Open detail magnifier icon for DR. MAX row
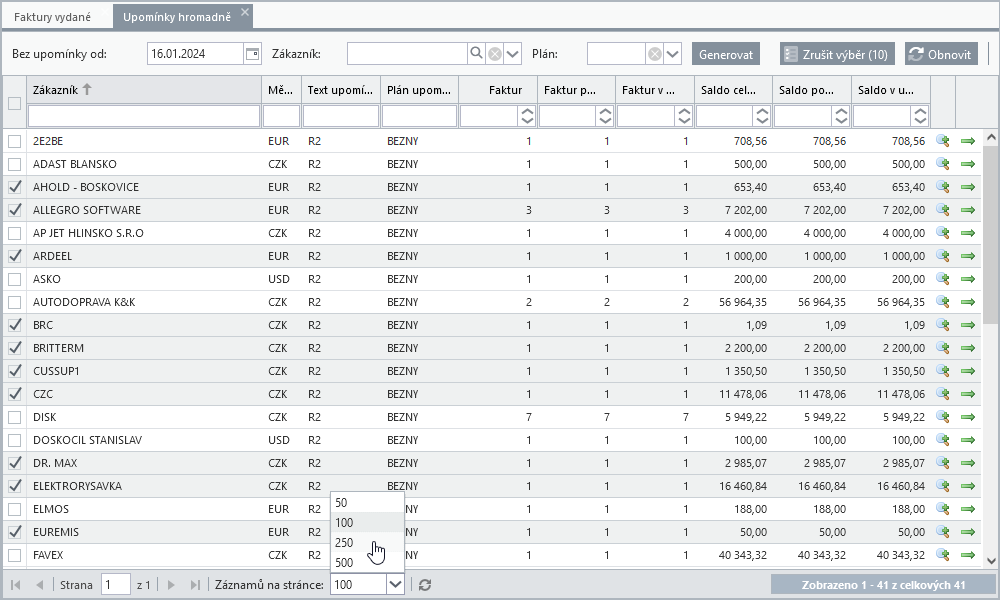1000x600 pixels. click(x=943, y=462)
